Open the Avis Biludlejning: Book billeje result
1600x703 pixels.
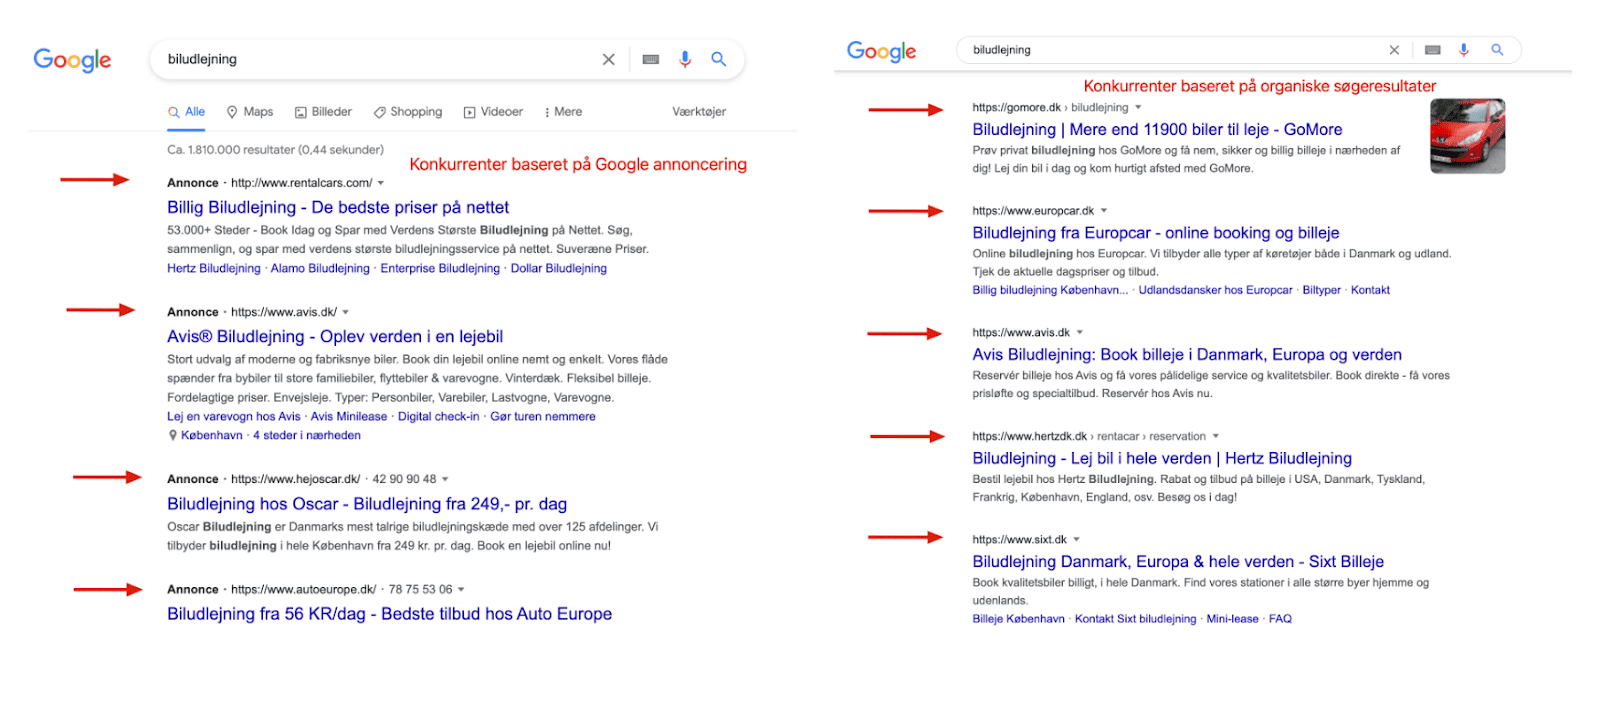[x=1187, y=355]
